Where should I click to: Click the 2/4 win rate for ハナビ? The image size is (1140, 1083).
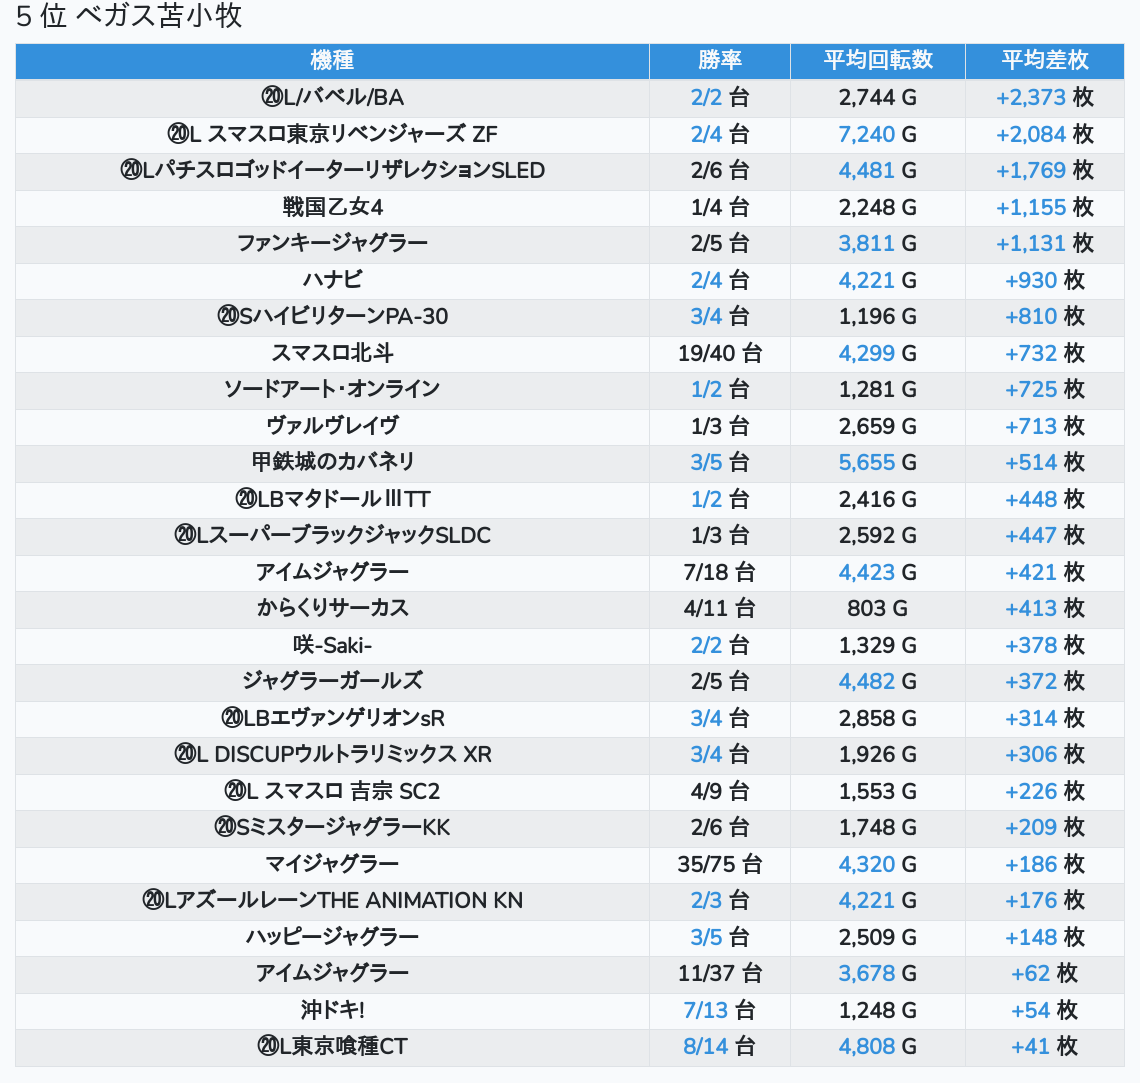coord(706,280)
